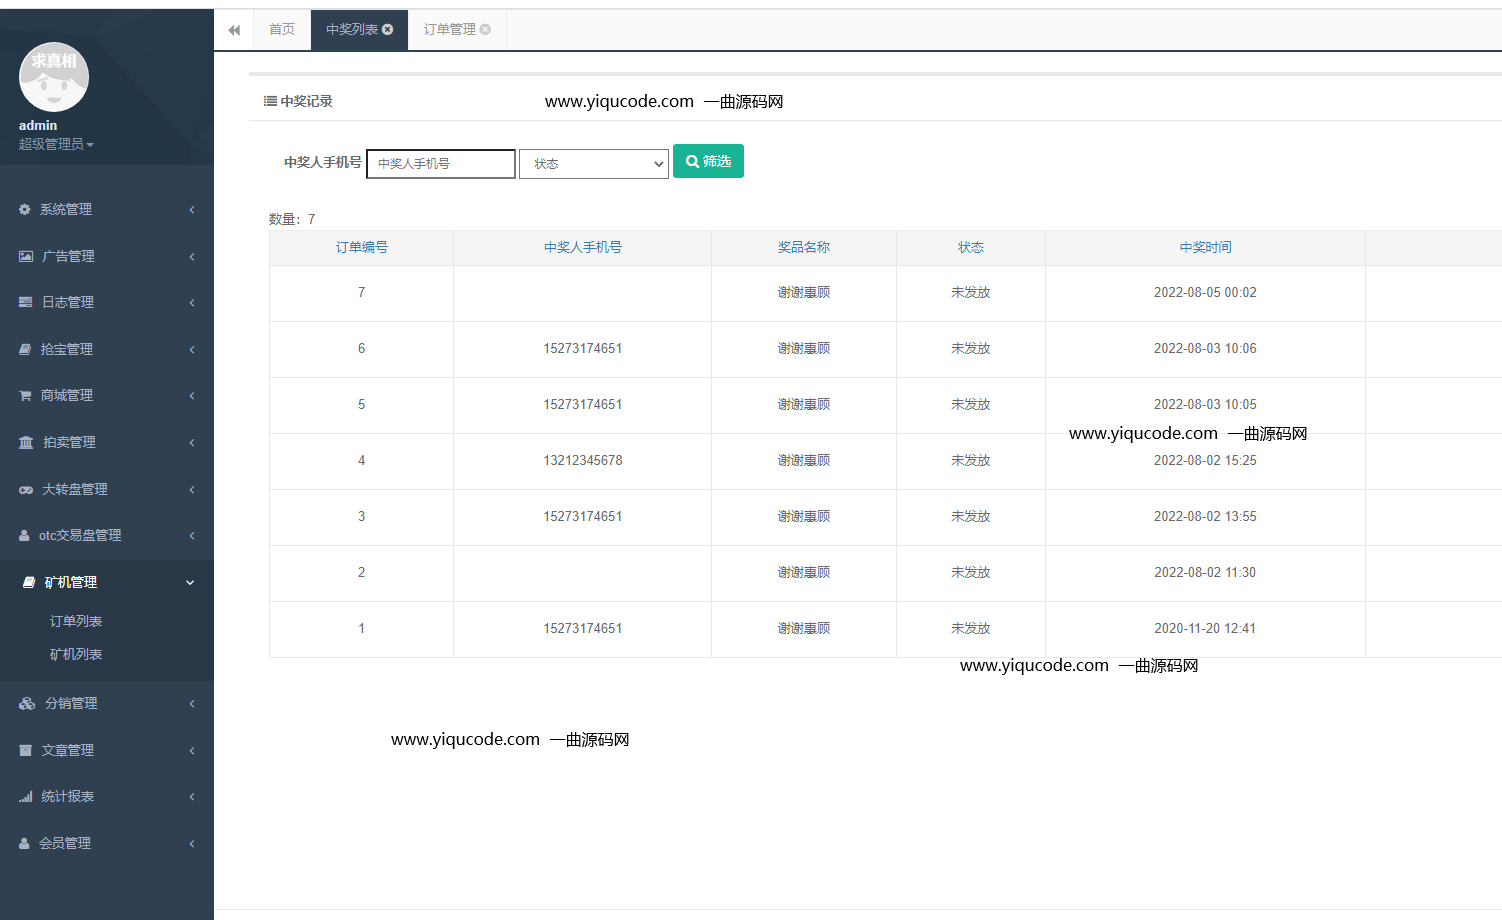Expand the 抢宝管理 menu chevron
Screen dimensions: 1502x920
[191, 349]
